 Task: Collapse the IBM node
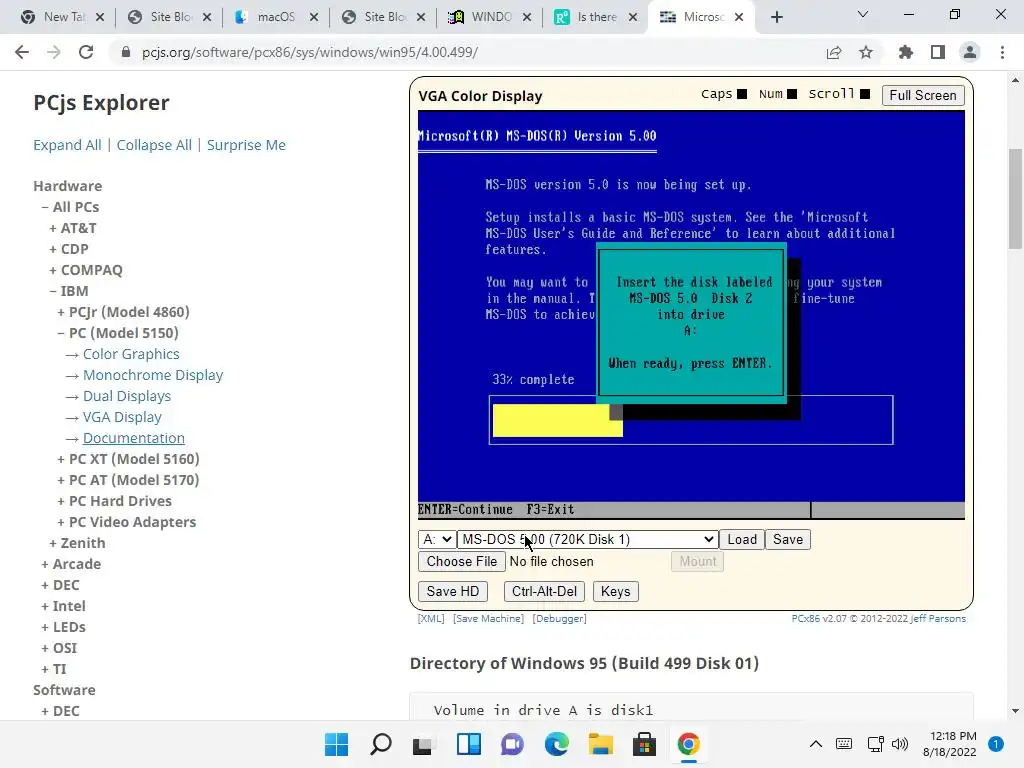pyautogui.click(x=53, y=291)
